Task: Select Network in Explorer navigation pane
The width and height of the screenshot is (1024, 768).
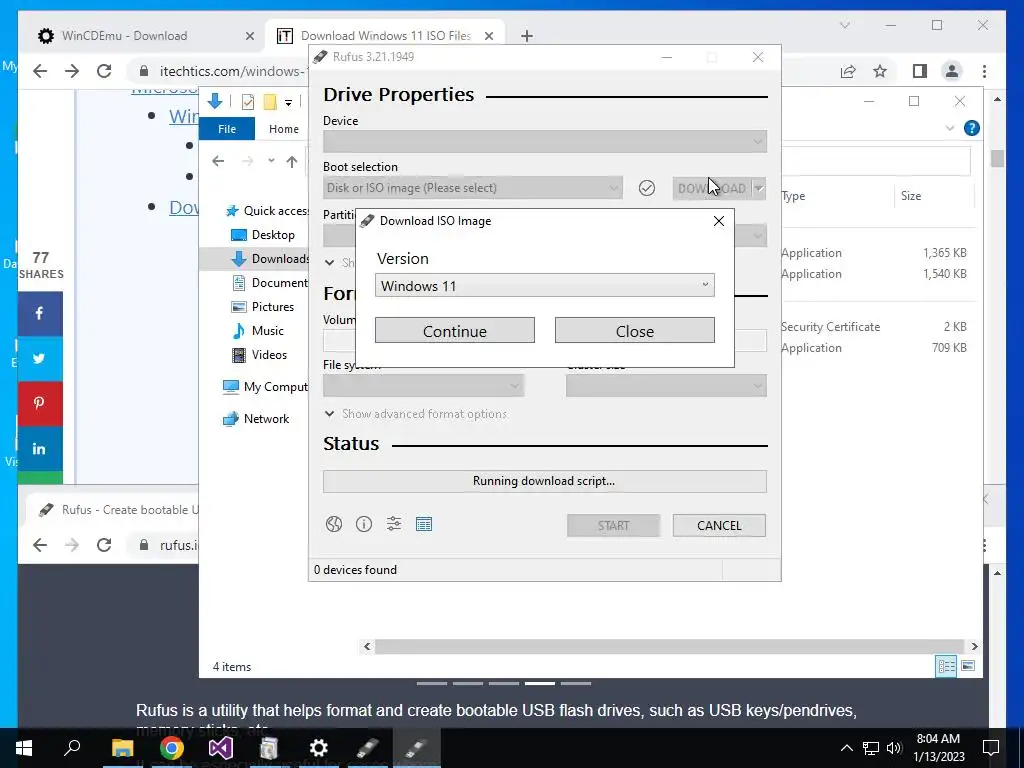Action: pos(266,419)
